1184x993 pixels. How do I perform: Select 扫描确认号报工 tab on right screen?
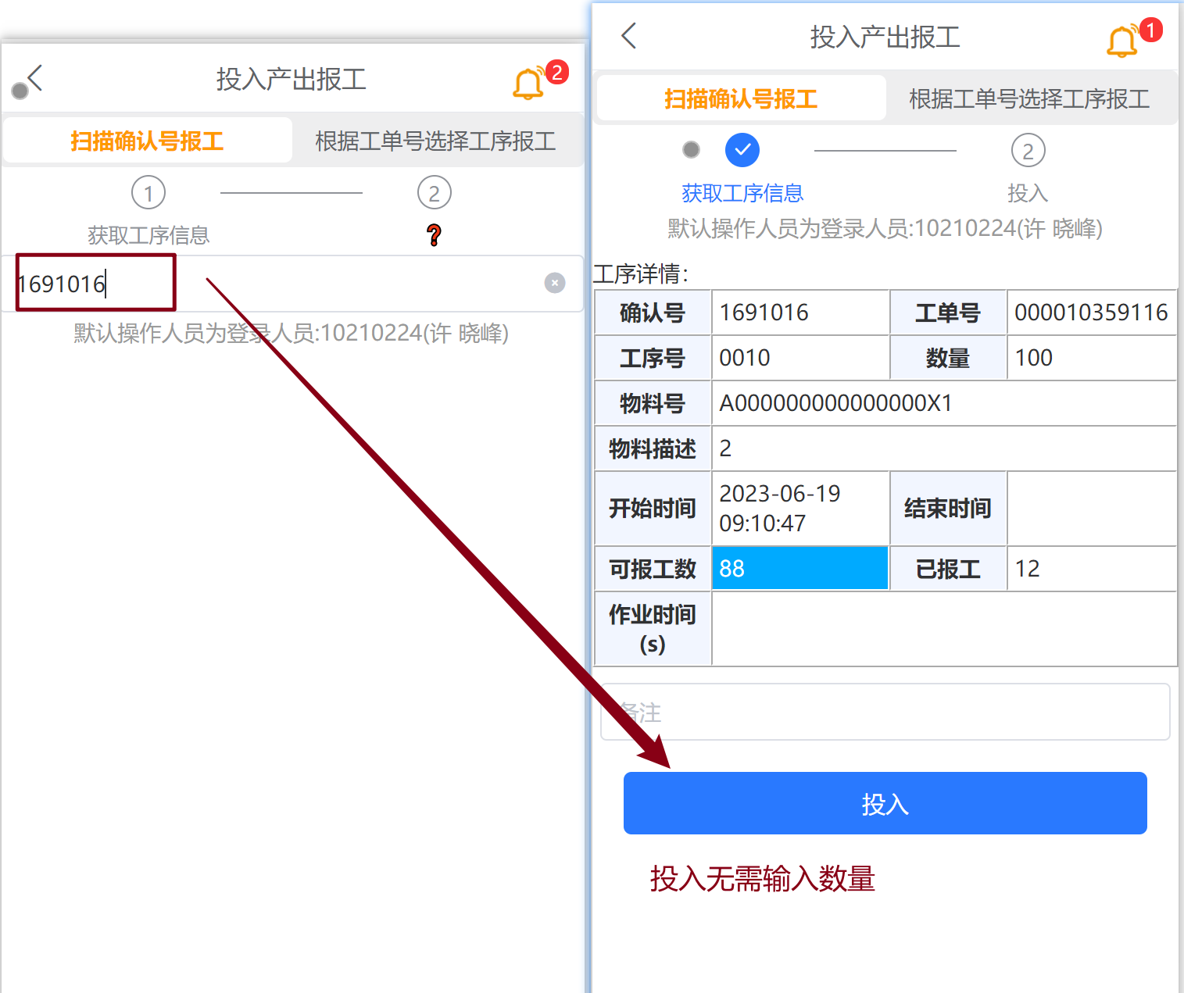(741, 98)
